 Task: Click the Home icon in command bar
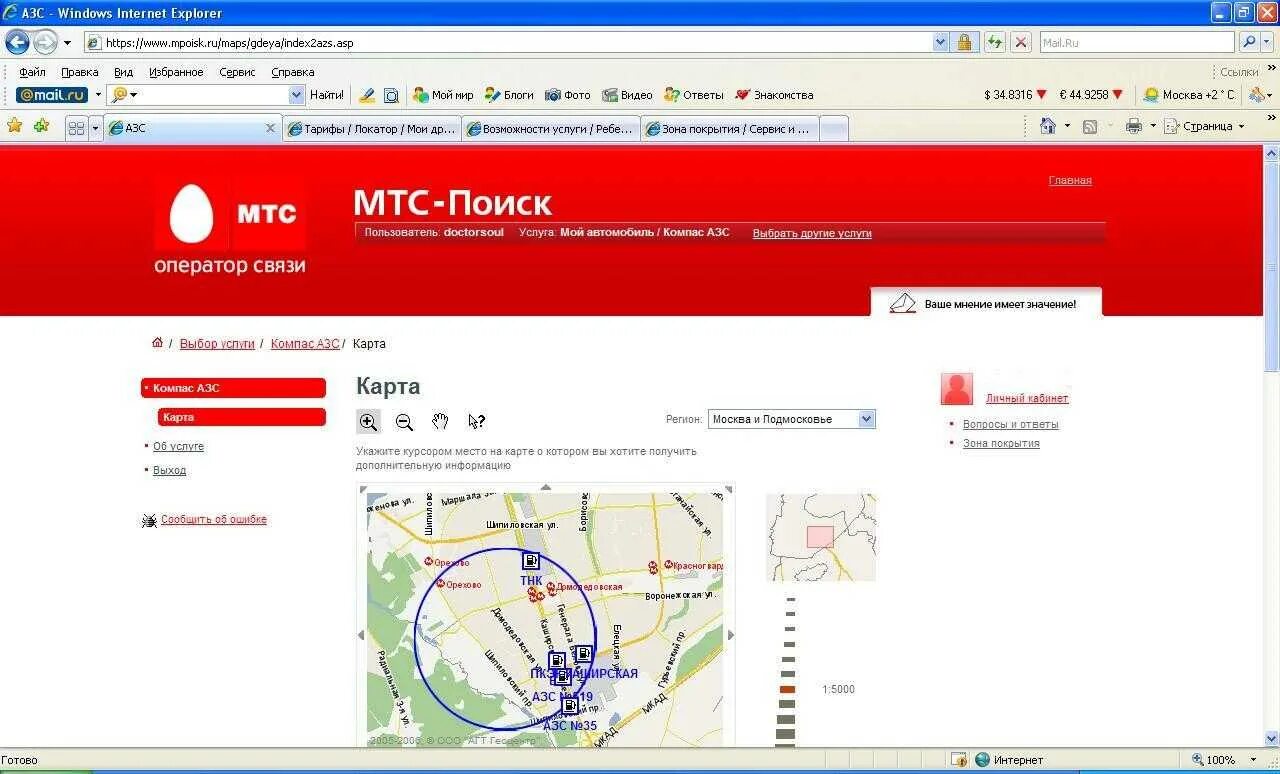point(1048,126)
